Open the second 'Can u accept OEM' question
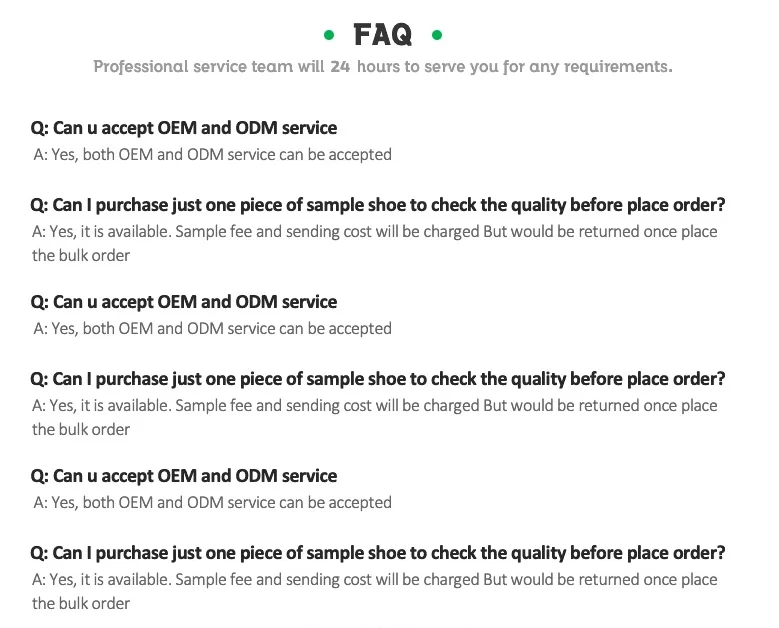 (x=184, y=302)
